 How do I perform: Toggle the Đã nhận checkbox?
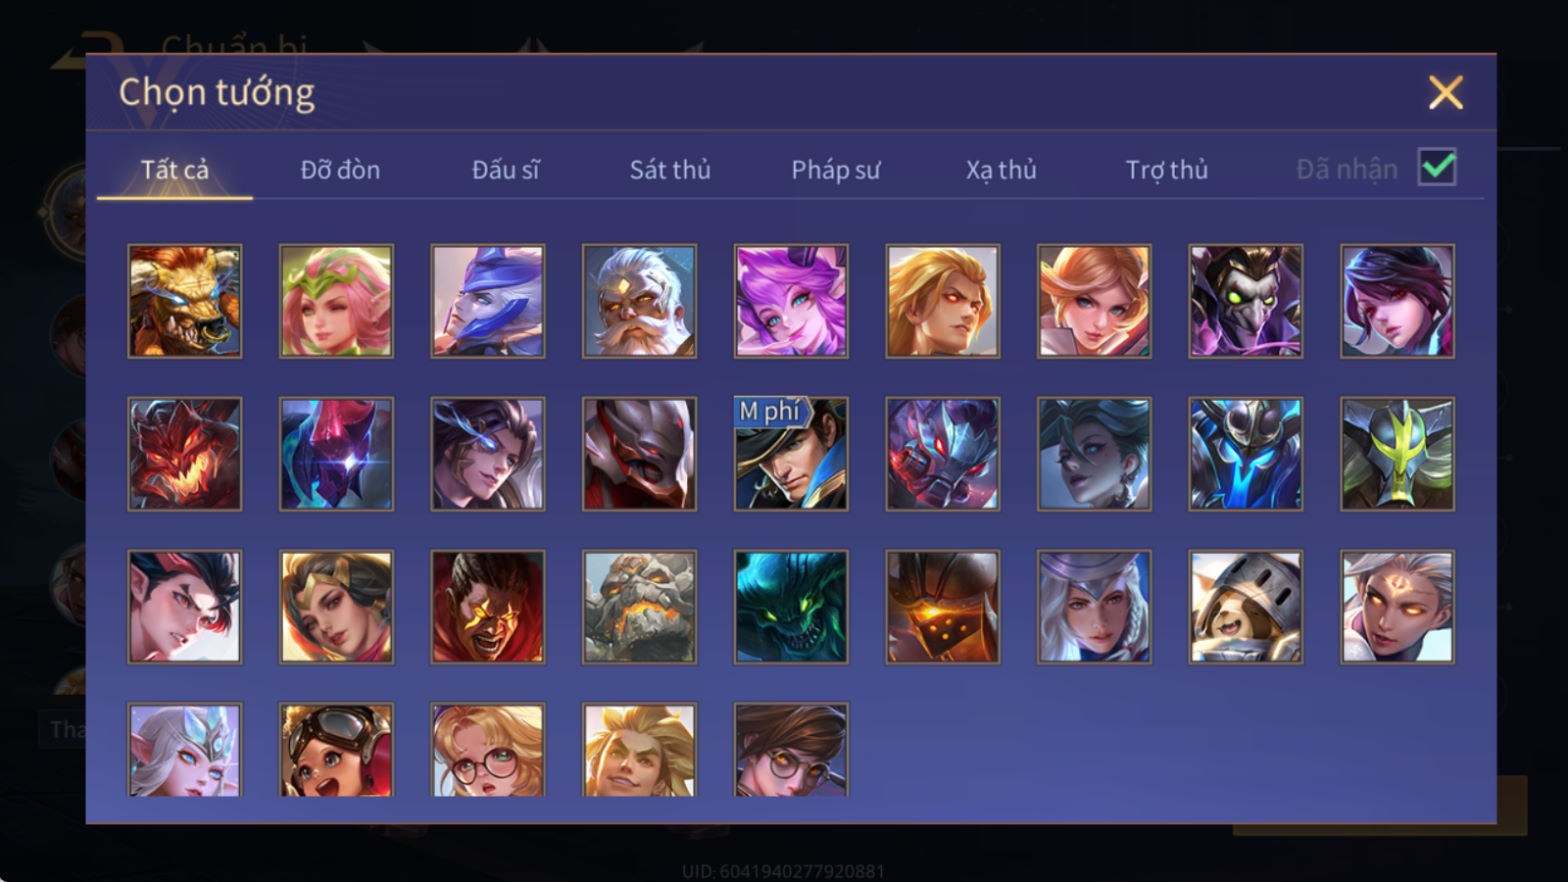pyautogui.click(x=1437, y=167)
